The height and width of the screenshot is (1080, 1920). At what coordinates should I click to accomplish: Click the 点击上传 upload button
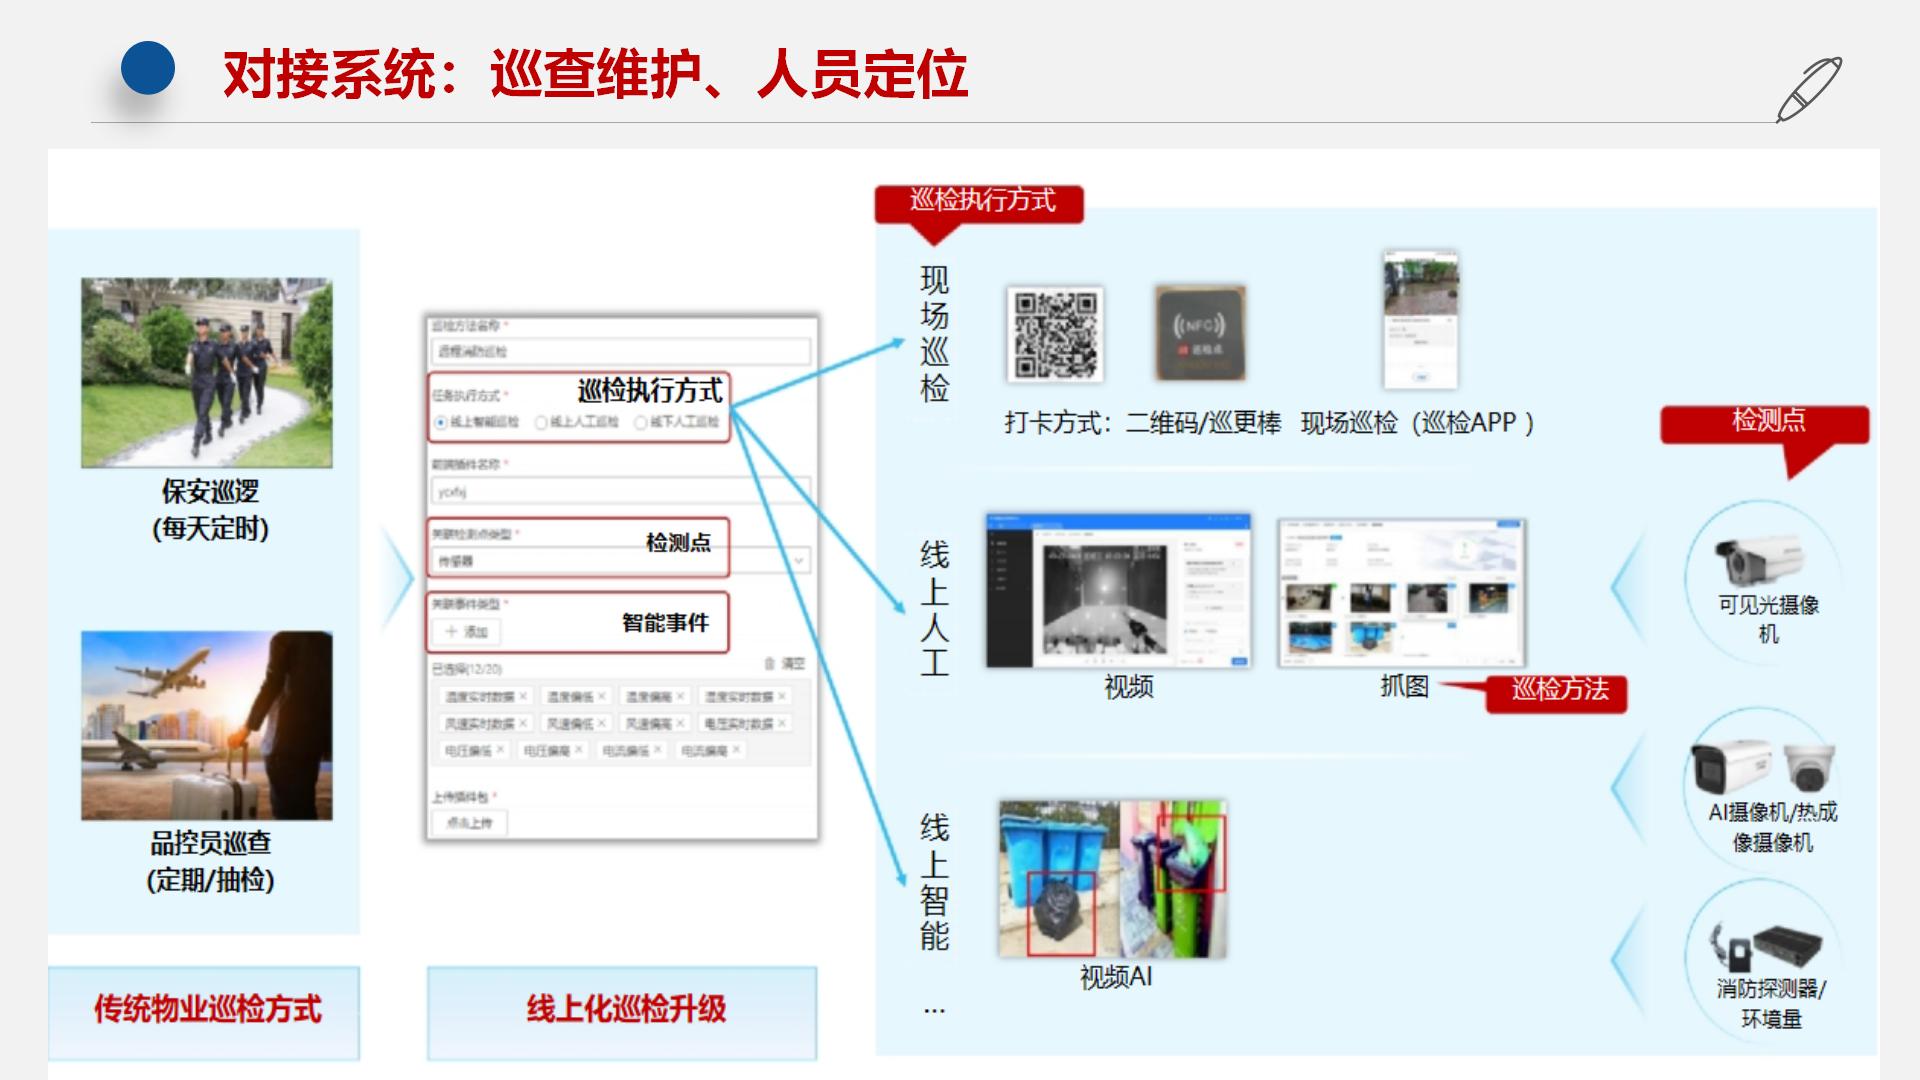tap(467, 821)
